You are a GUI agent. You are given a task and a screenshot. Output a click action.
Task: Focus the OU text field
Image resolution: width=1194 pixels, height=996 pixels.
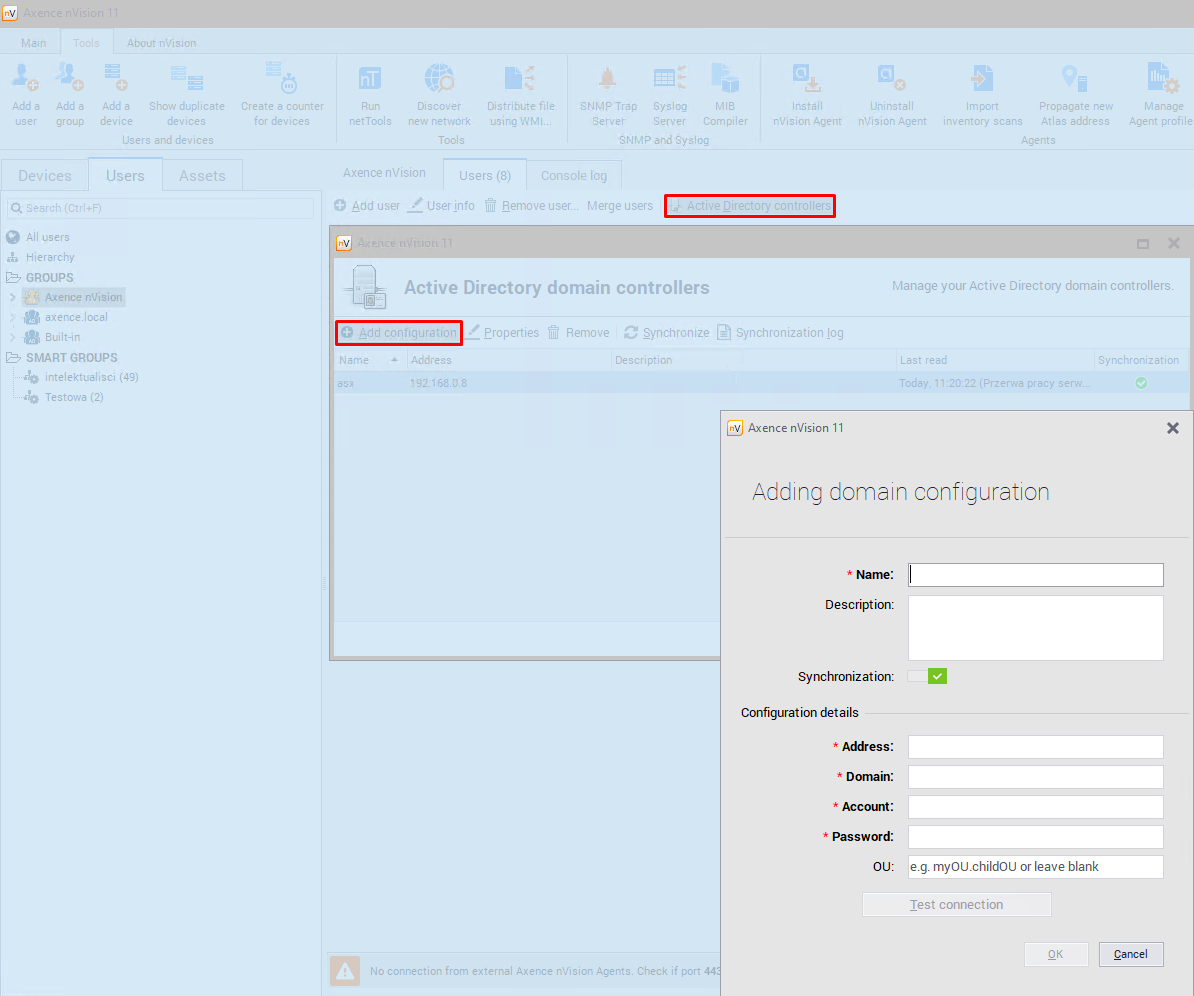[x=1035, y=867]
